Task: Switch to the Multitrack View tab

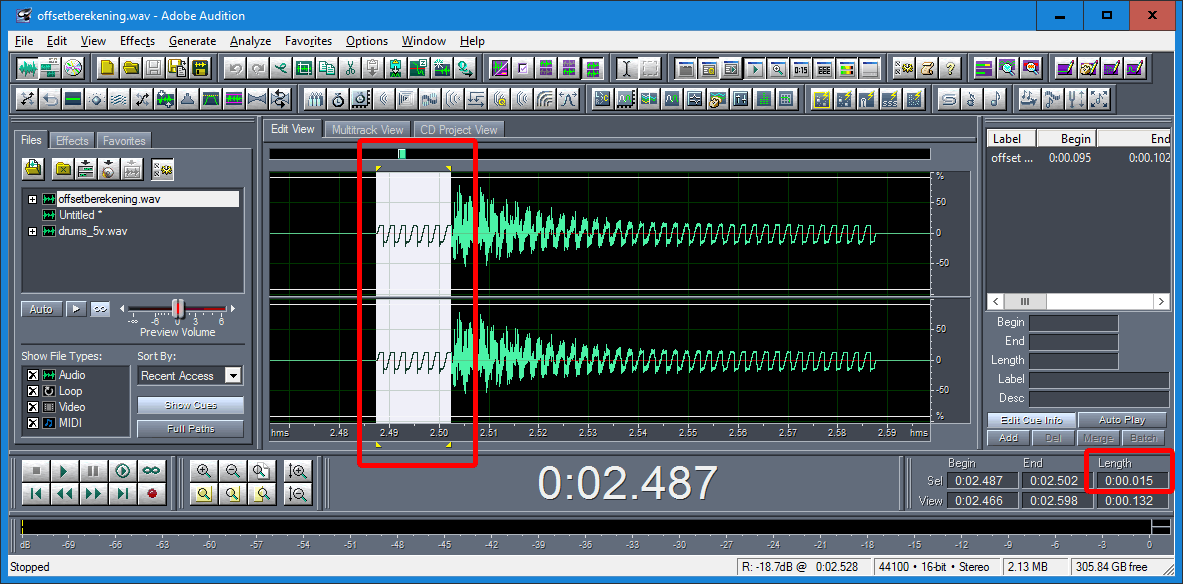Action: [x=367, y=130]
